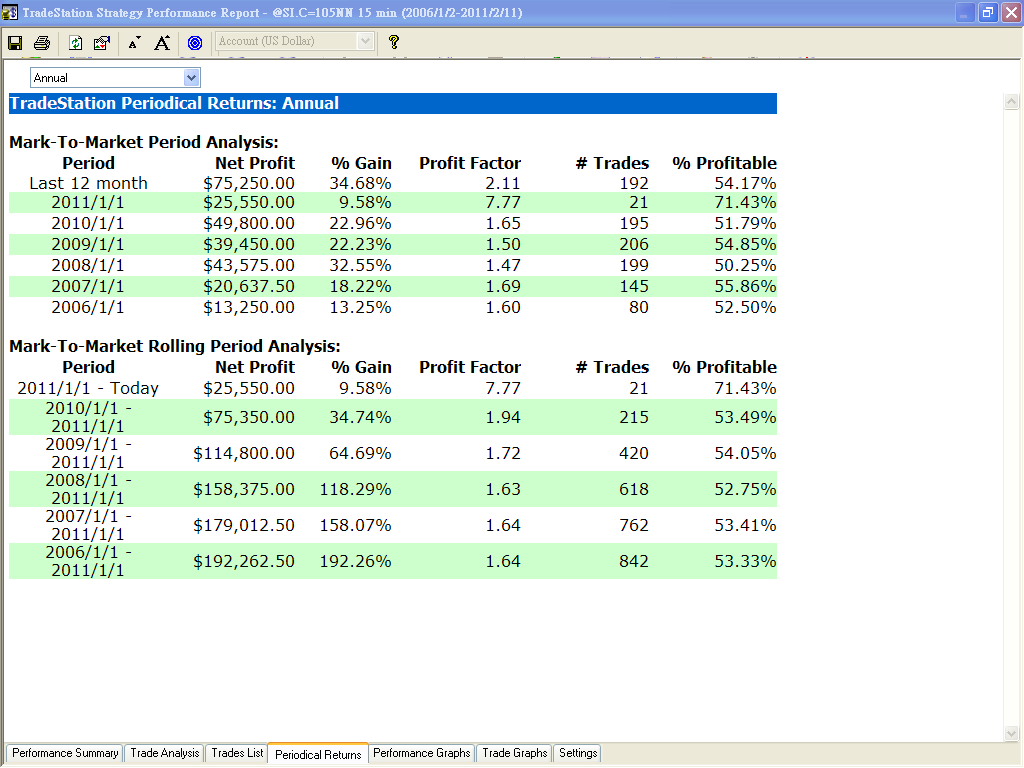Viewport: 1024px width, 768px height.
Task: Click the Print report icon
Action: (42, 43)
